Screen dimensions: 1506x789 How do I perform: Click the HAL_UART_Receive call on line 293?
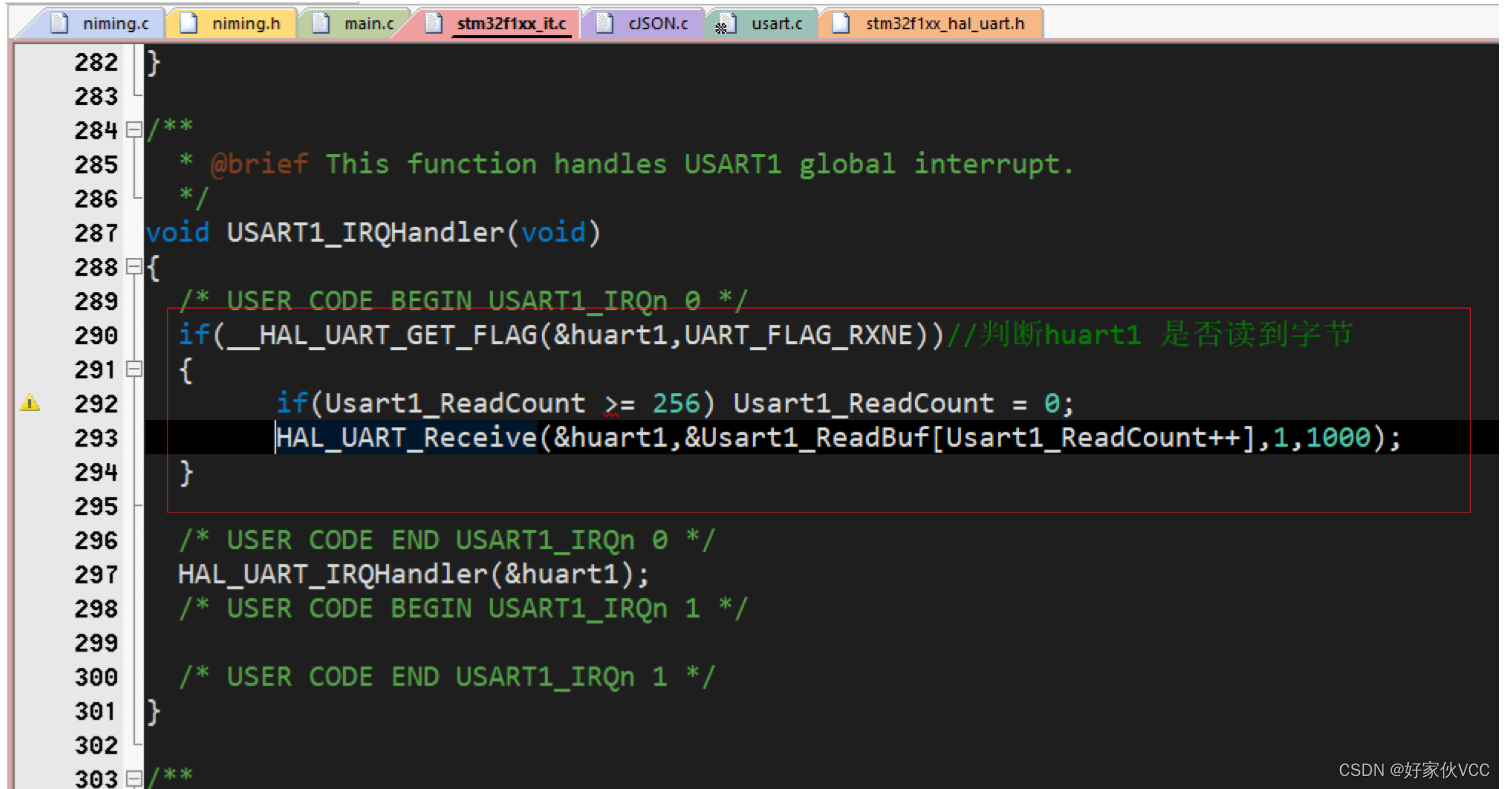[x=407, y=438]
